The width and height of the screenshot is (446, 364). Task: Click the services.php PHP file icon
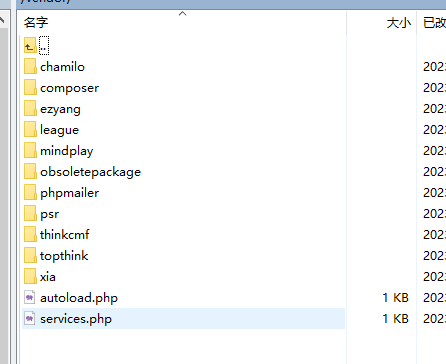point(30,318)
